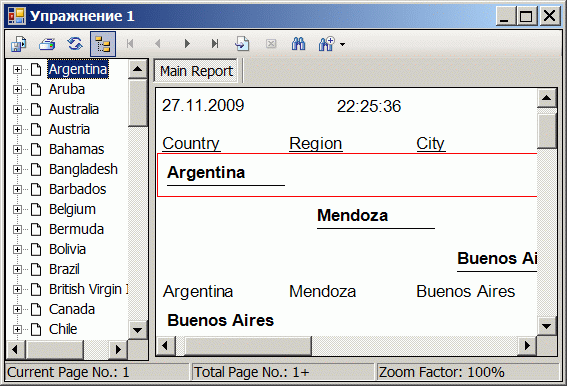Select Bolivia in the group tree

[67, 249]
